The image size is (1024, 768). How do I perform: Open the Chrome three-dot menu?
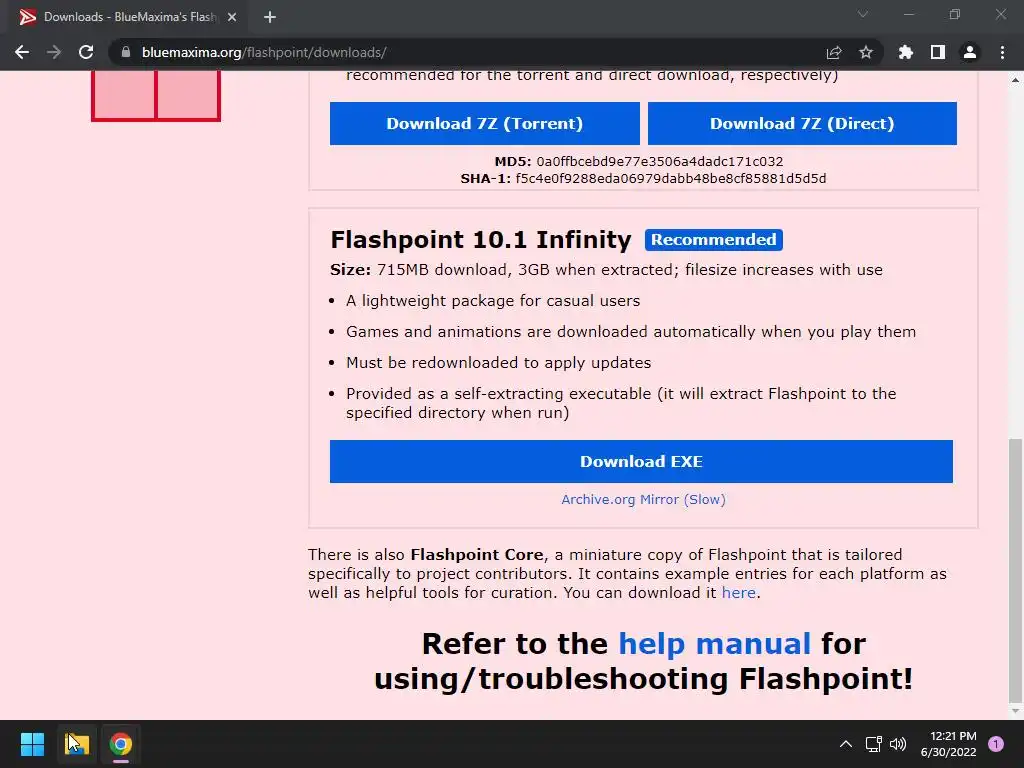pyautogui.click(x=1002, y=52)
